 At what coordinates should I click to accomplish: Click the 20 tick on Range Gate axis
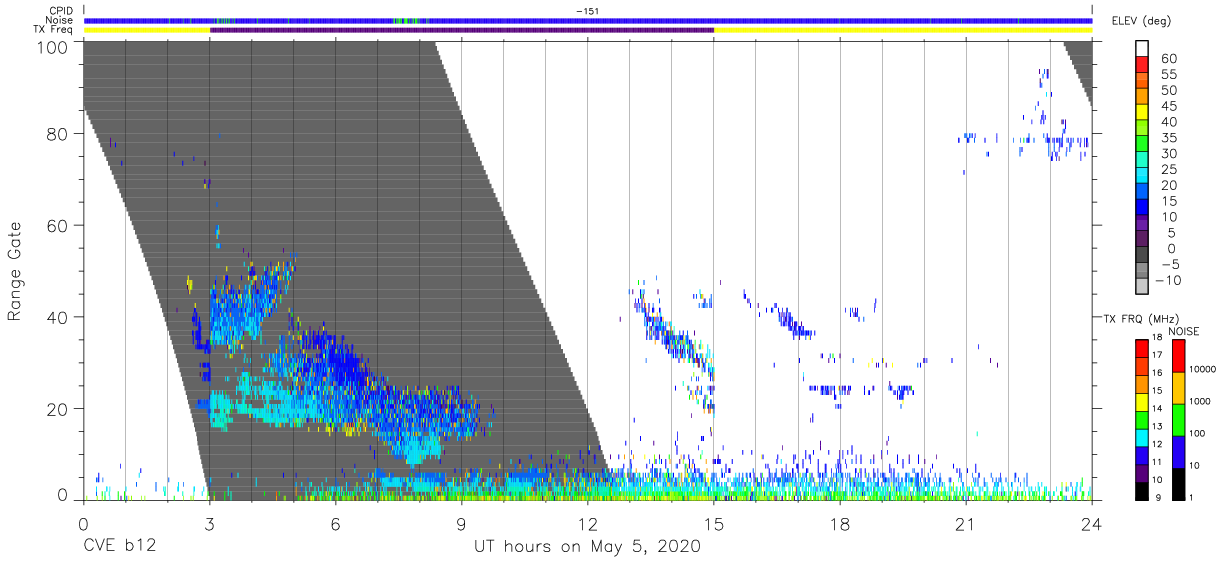pos(57,409)
